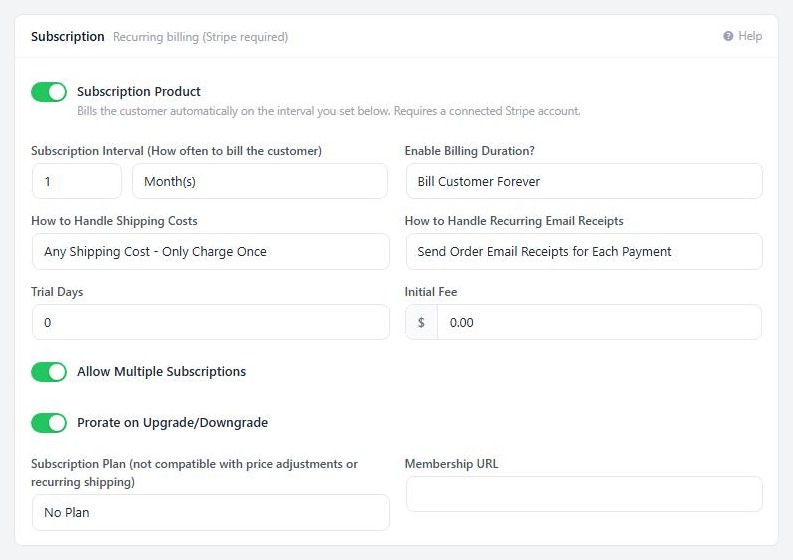Click the subscription interval number field

[x=77, y=181]
